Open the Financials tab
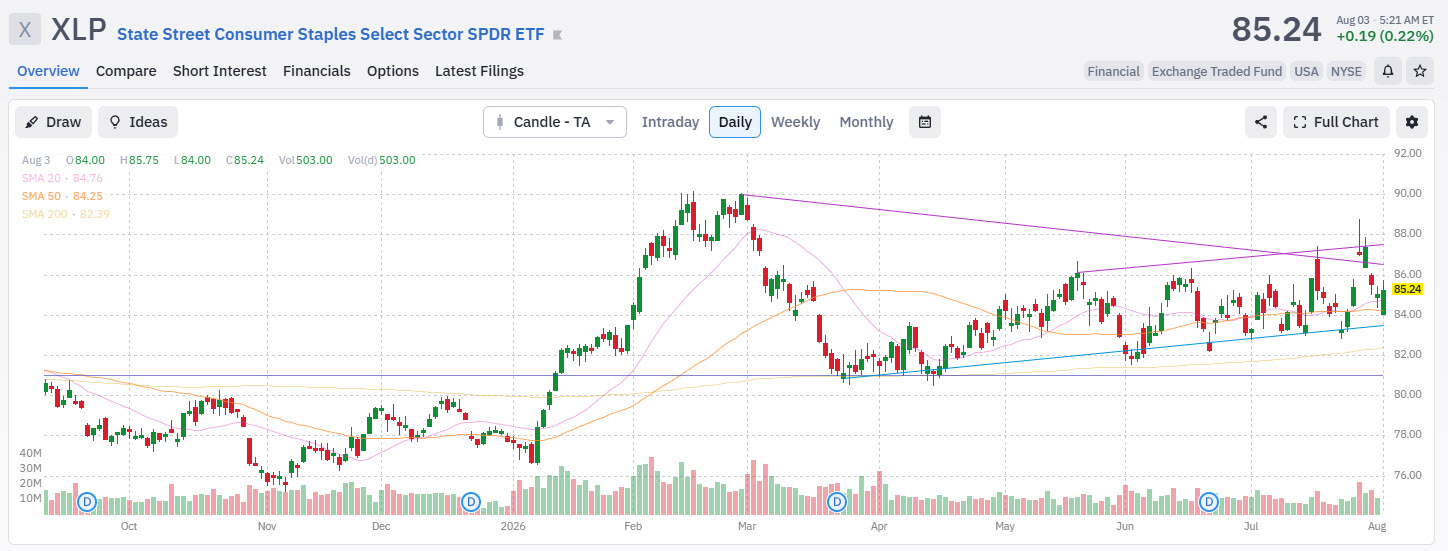 click(317, 71)
